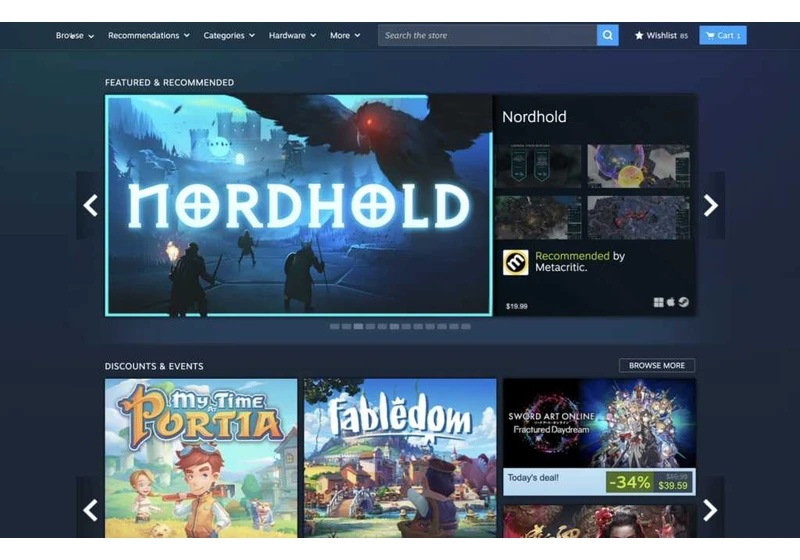Select Nordhold map screenshot below the banners one

click(538, 218)
